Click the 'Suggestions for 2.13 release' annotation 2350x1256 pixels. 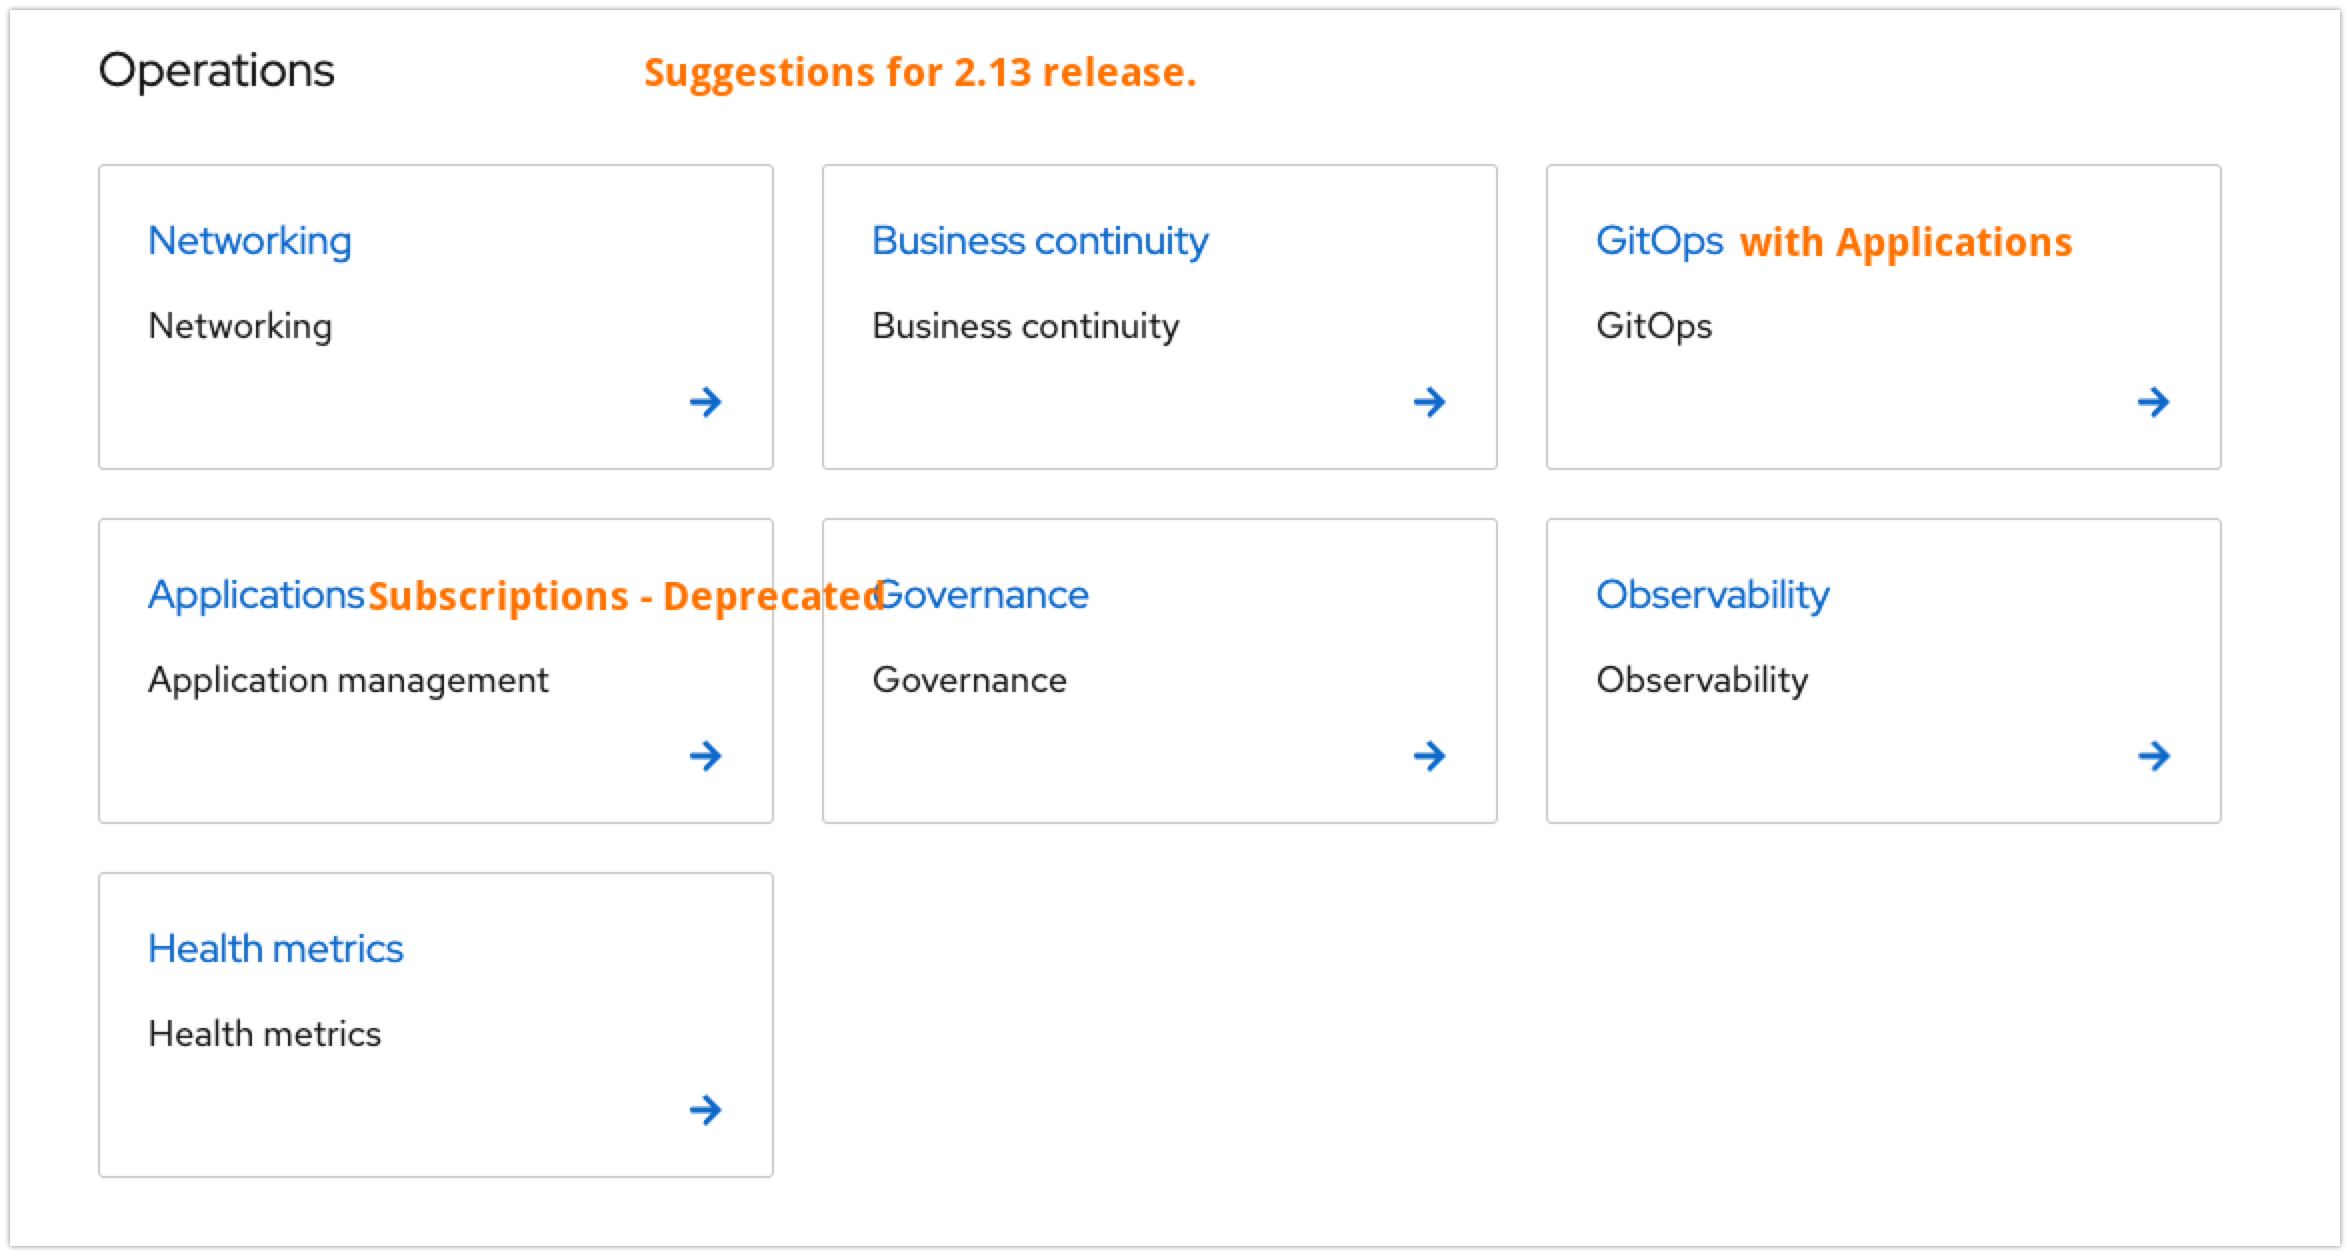click(919, 72)
